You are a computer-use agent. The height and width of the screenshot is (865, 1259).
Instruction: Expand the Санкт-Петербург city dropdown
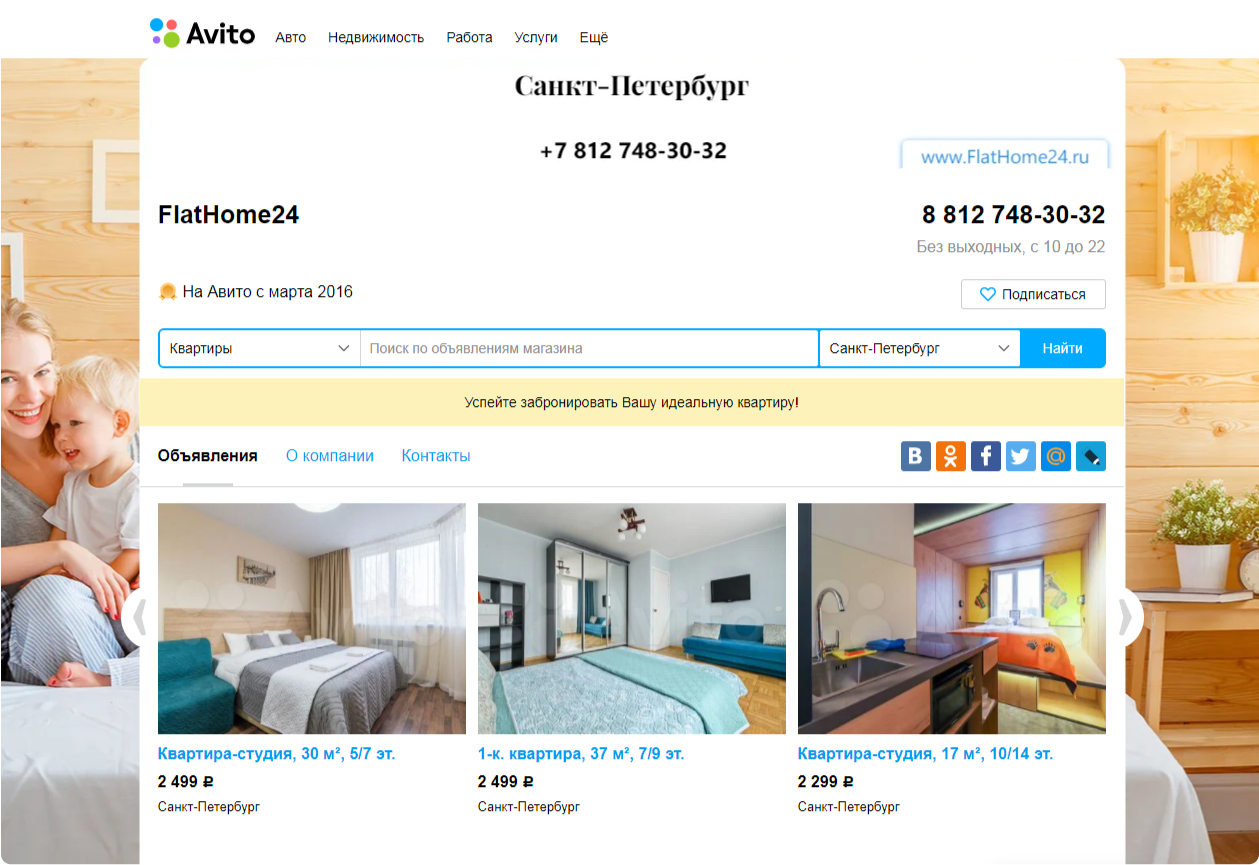(x=920, y=349)
